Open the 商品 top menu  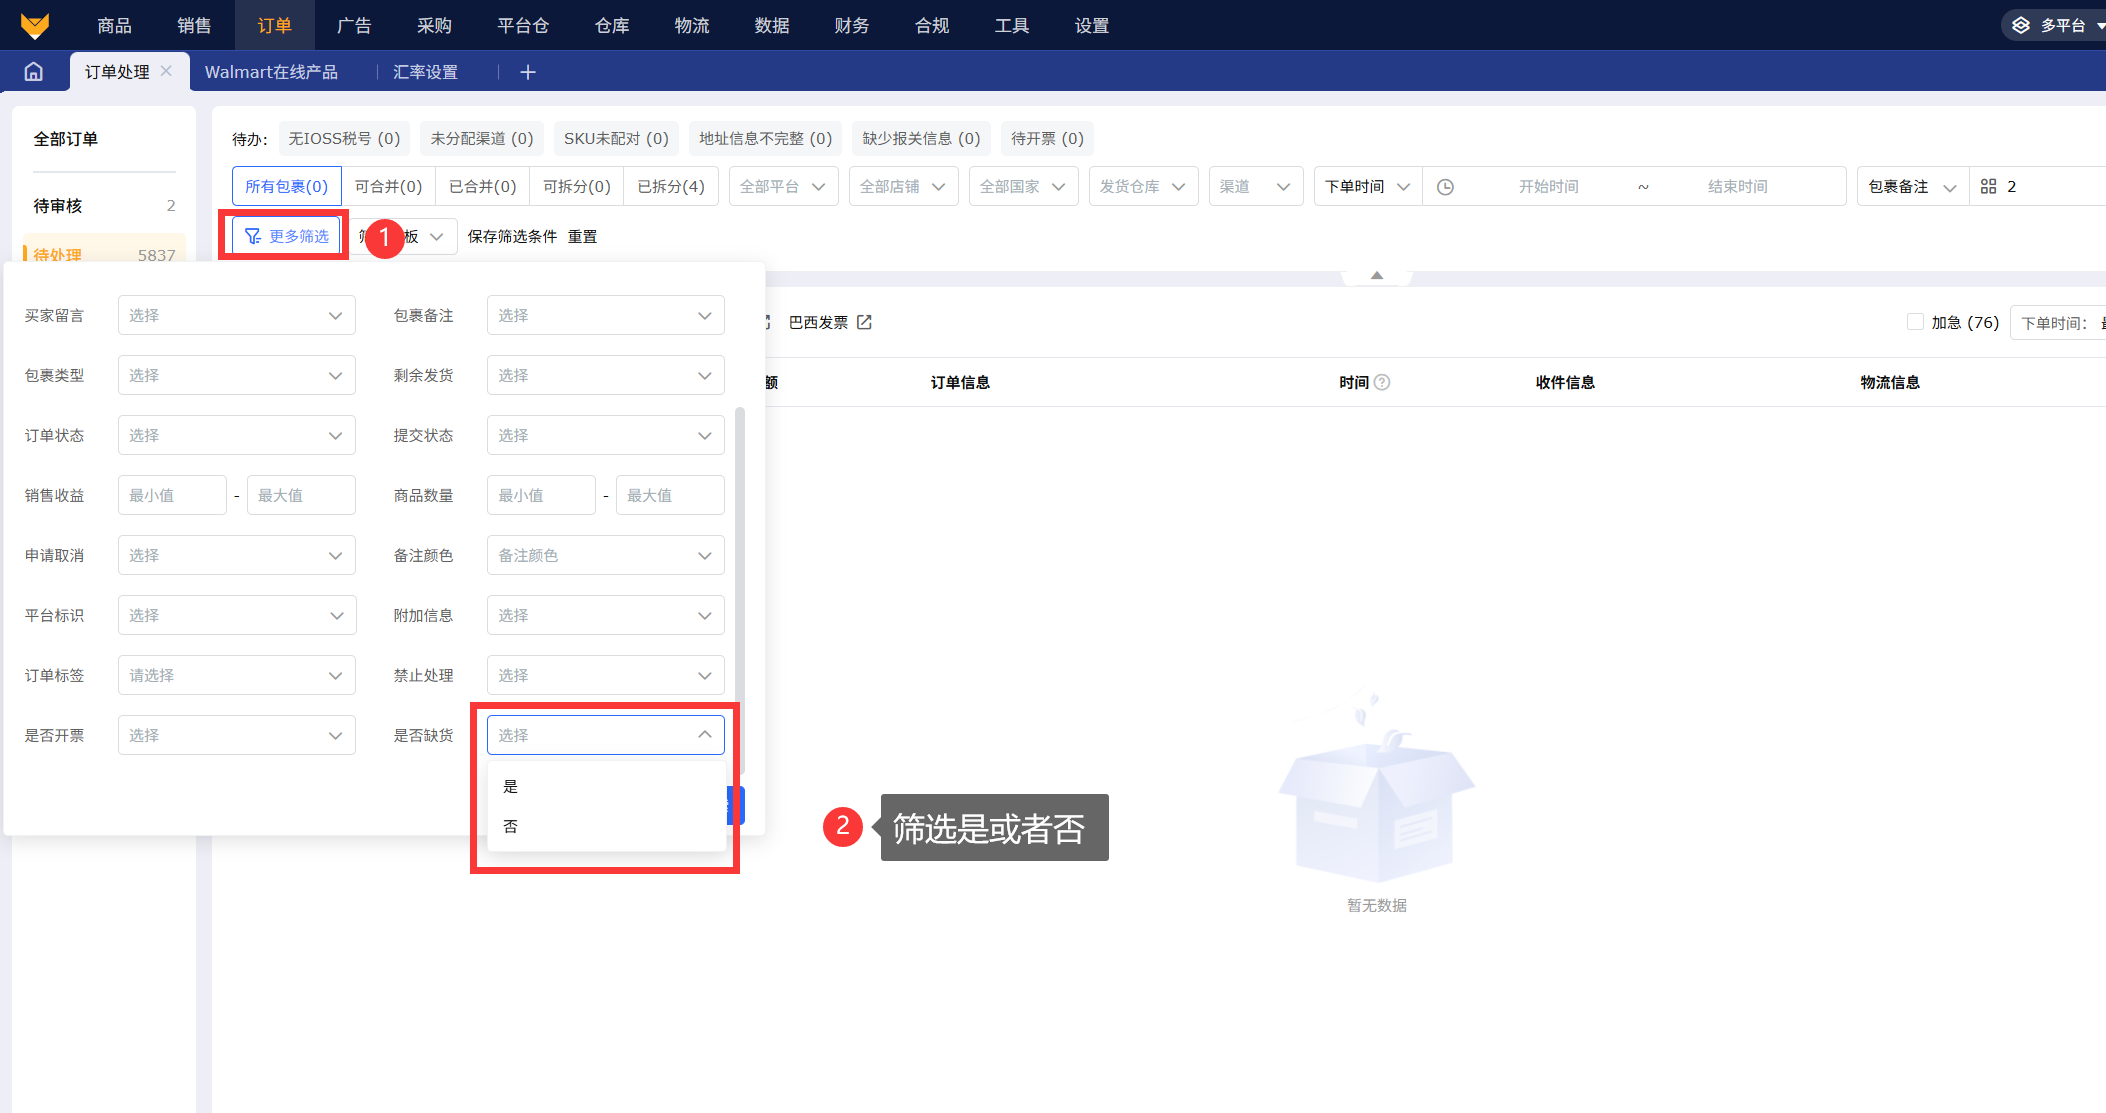[x=114, y=25]
